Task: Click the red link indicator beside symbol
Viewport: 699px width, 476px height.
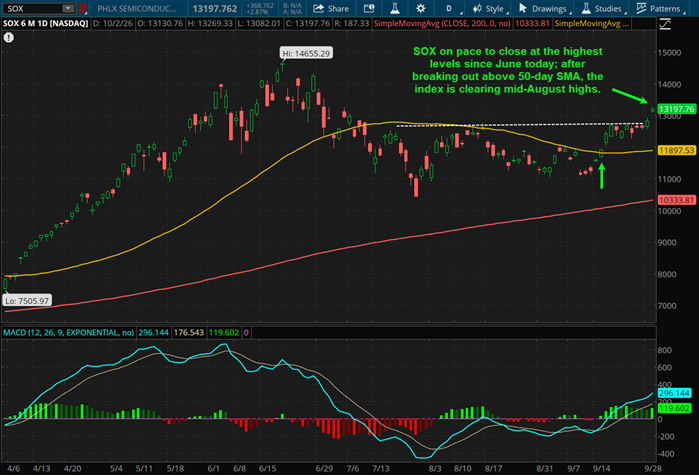Action: point(82,8)
